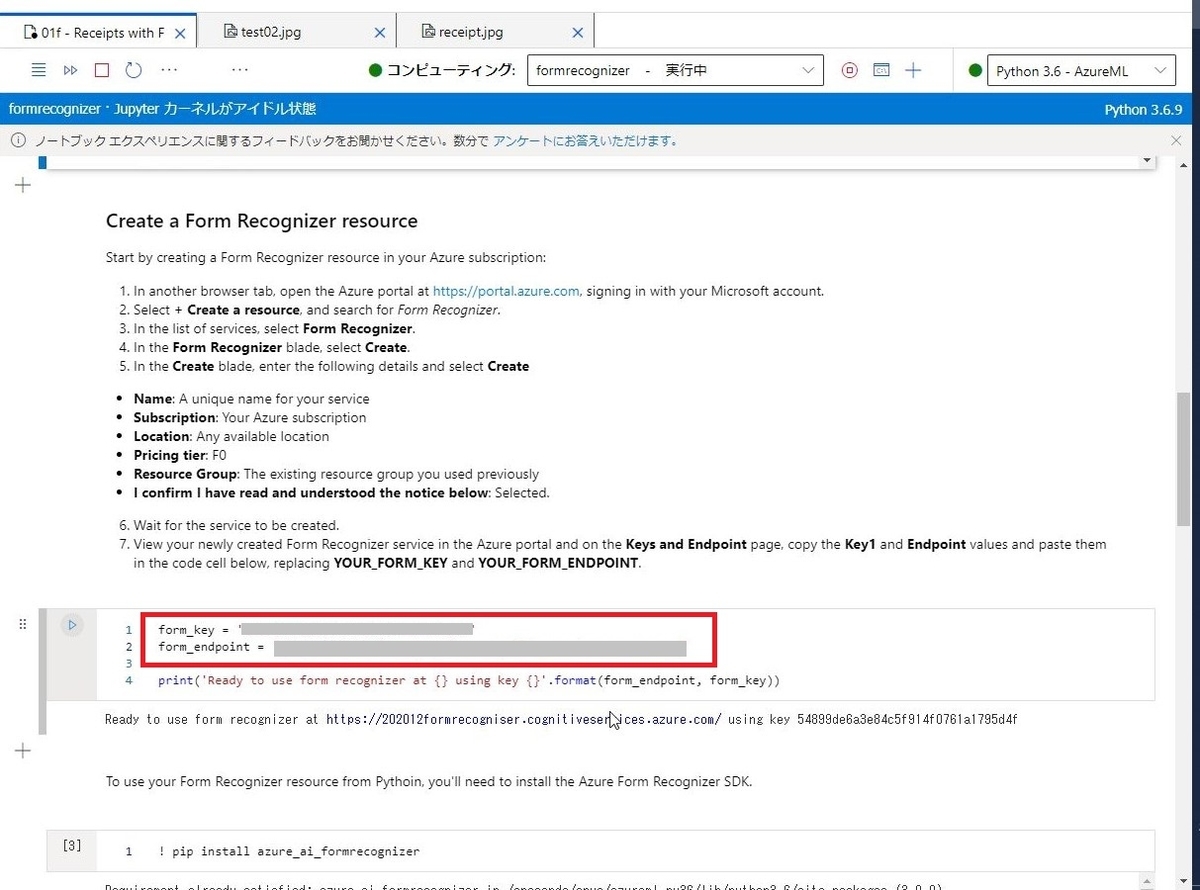1200x890 pixels.
Task: Open the first ellipsis overflow menu
Action: click(169, 70)
